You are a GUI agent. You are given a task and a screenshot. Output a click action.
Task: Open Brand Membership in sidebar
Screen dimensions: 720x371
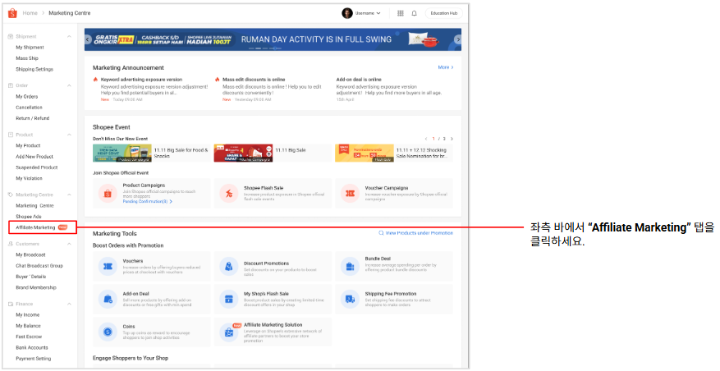[x=36, y=287]
